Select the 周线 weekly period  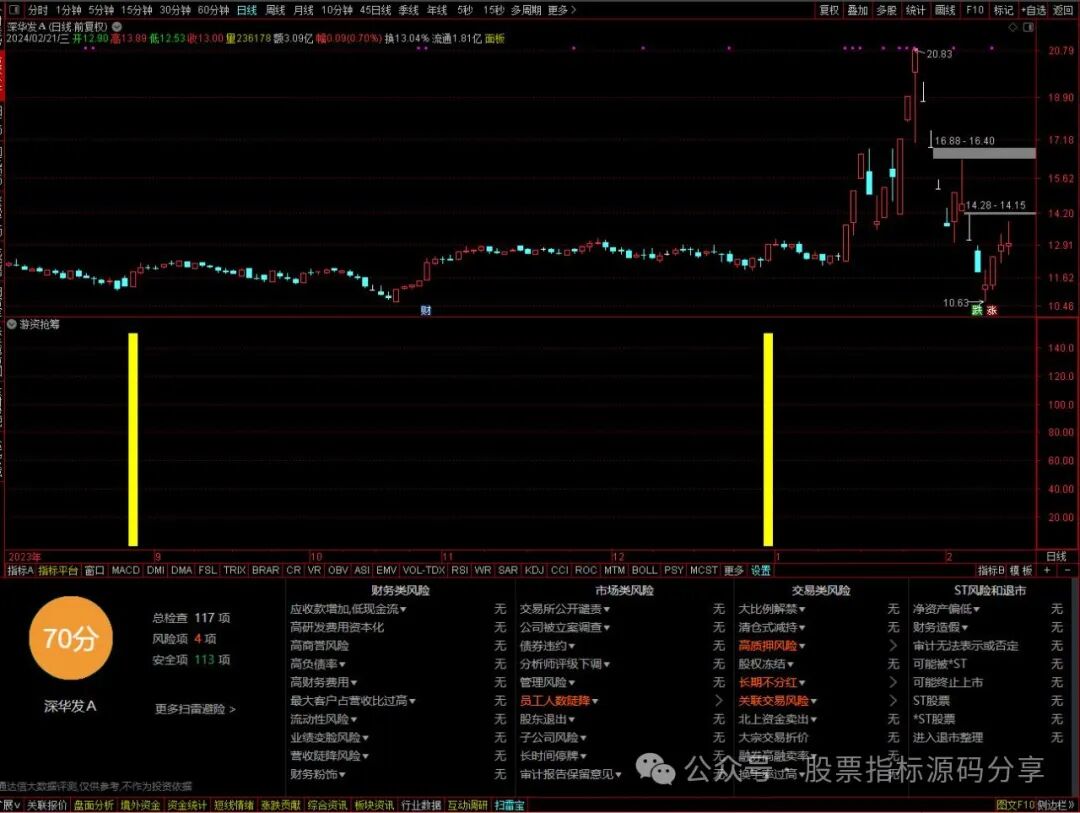coord(275,10)
